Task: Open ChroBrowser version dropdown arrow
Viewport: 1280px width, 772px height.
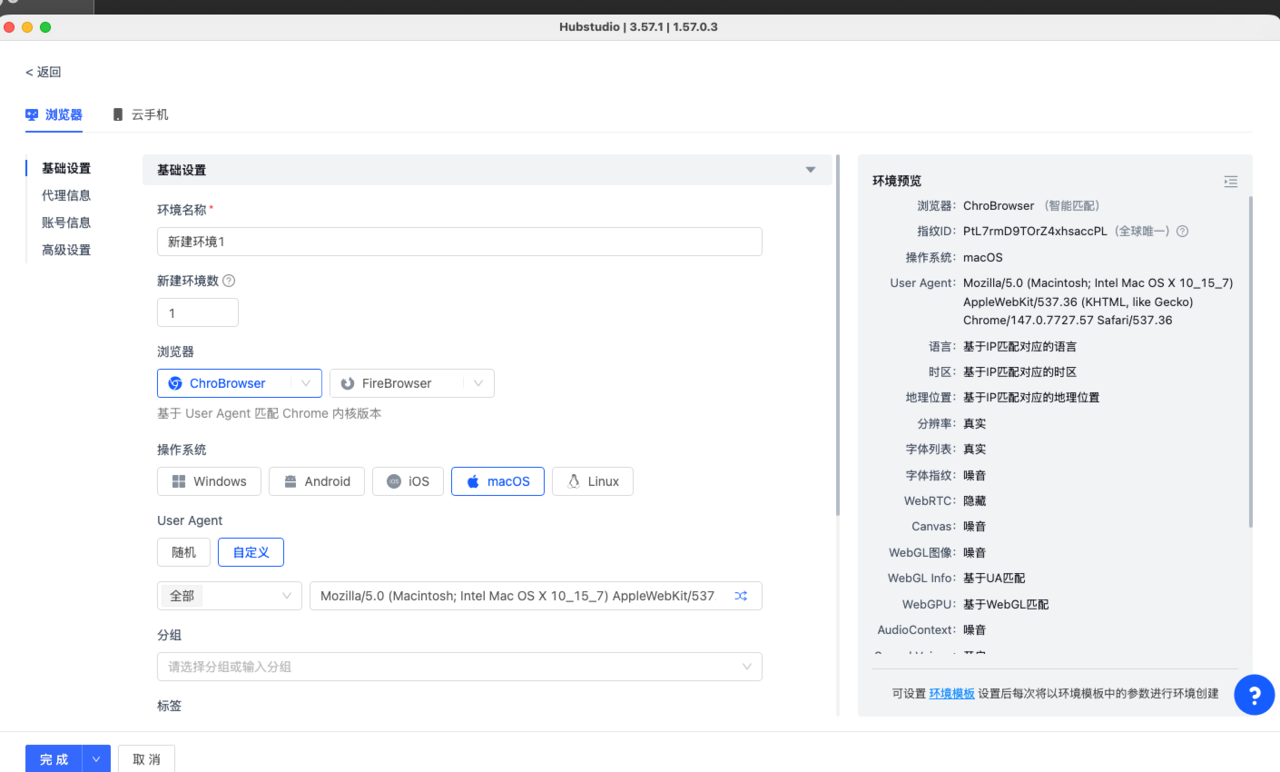Action: tap(306, 383)
